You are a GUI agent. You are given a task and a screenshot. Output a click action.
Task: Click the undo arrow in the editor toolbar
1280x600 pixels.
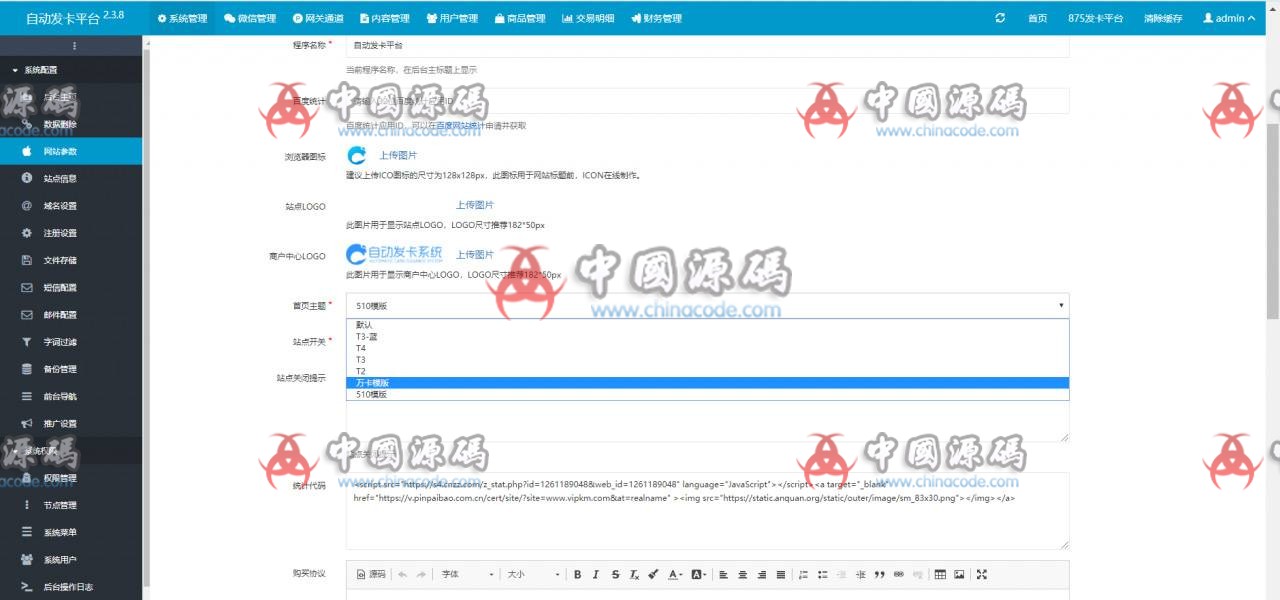402,574
